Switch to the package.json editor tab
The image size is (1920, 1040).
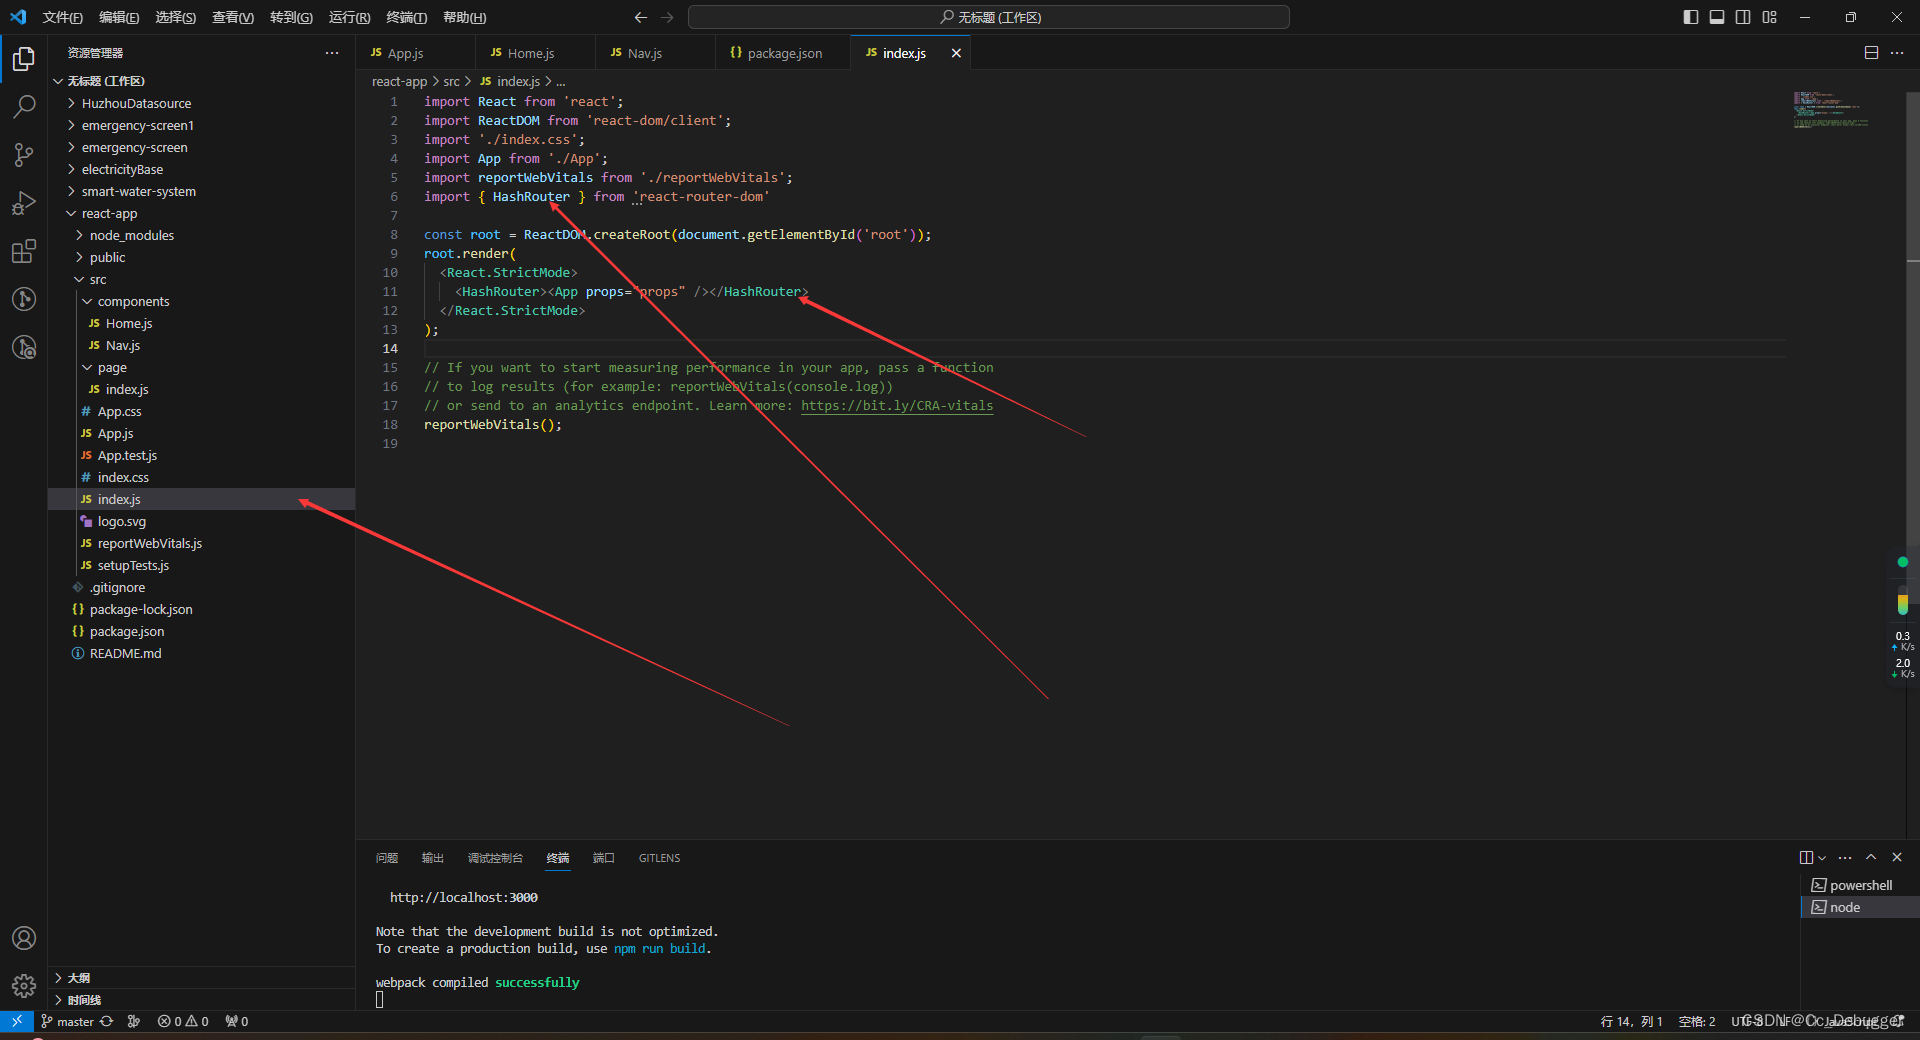pos(784,53)
